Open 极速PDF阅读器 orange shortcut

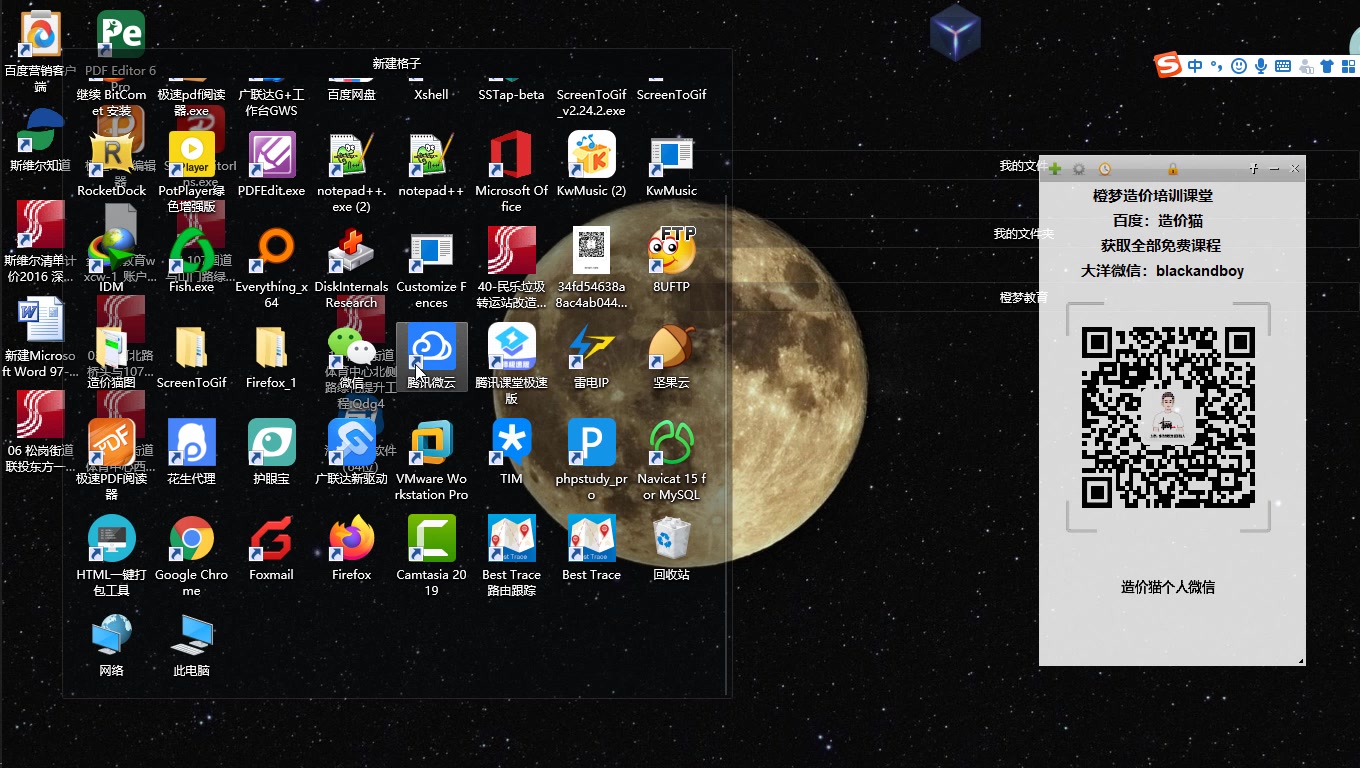click(x=112, y=460)
